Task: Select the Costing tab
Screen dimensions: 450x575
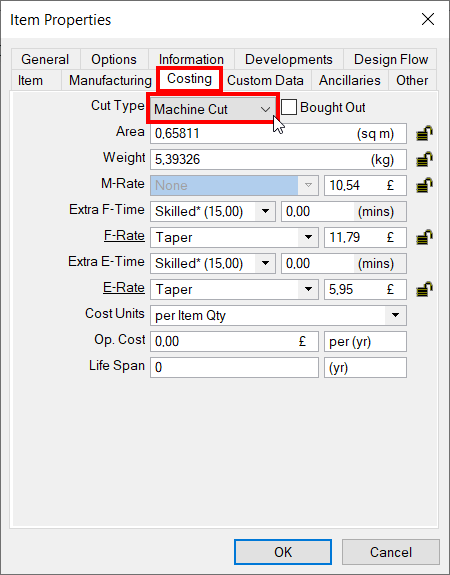Action: [189, 79]
